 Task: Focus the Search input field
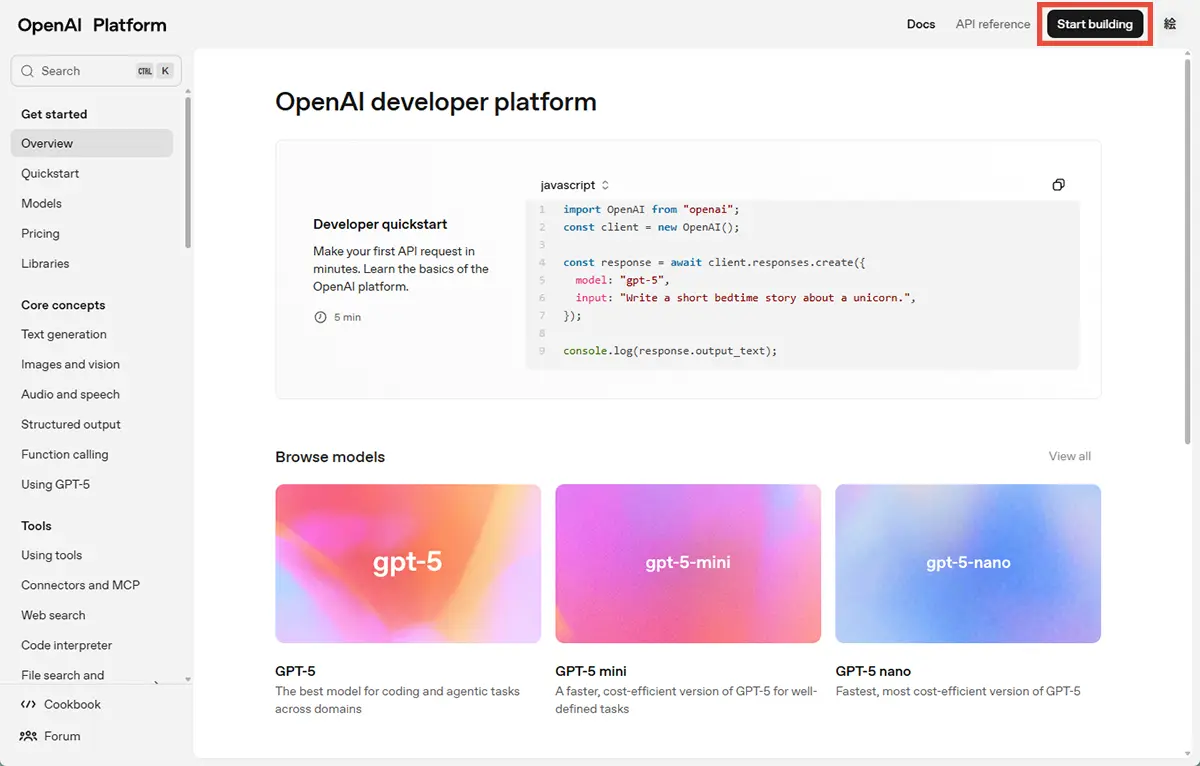point(96,71)
